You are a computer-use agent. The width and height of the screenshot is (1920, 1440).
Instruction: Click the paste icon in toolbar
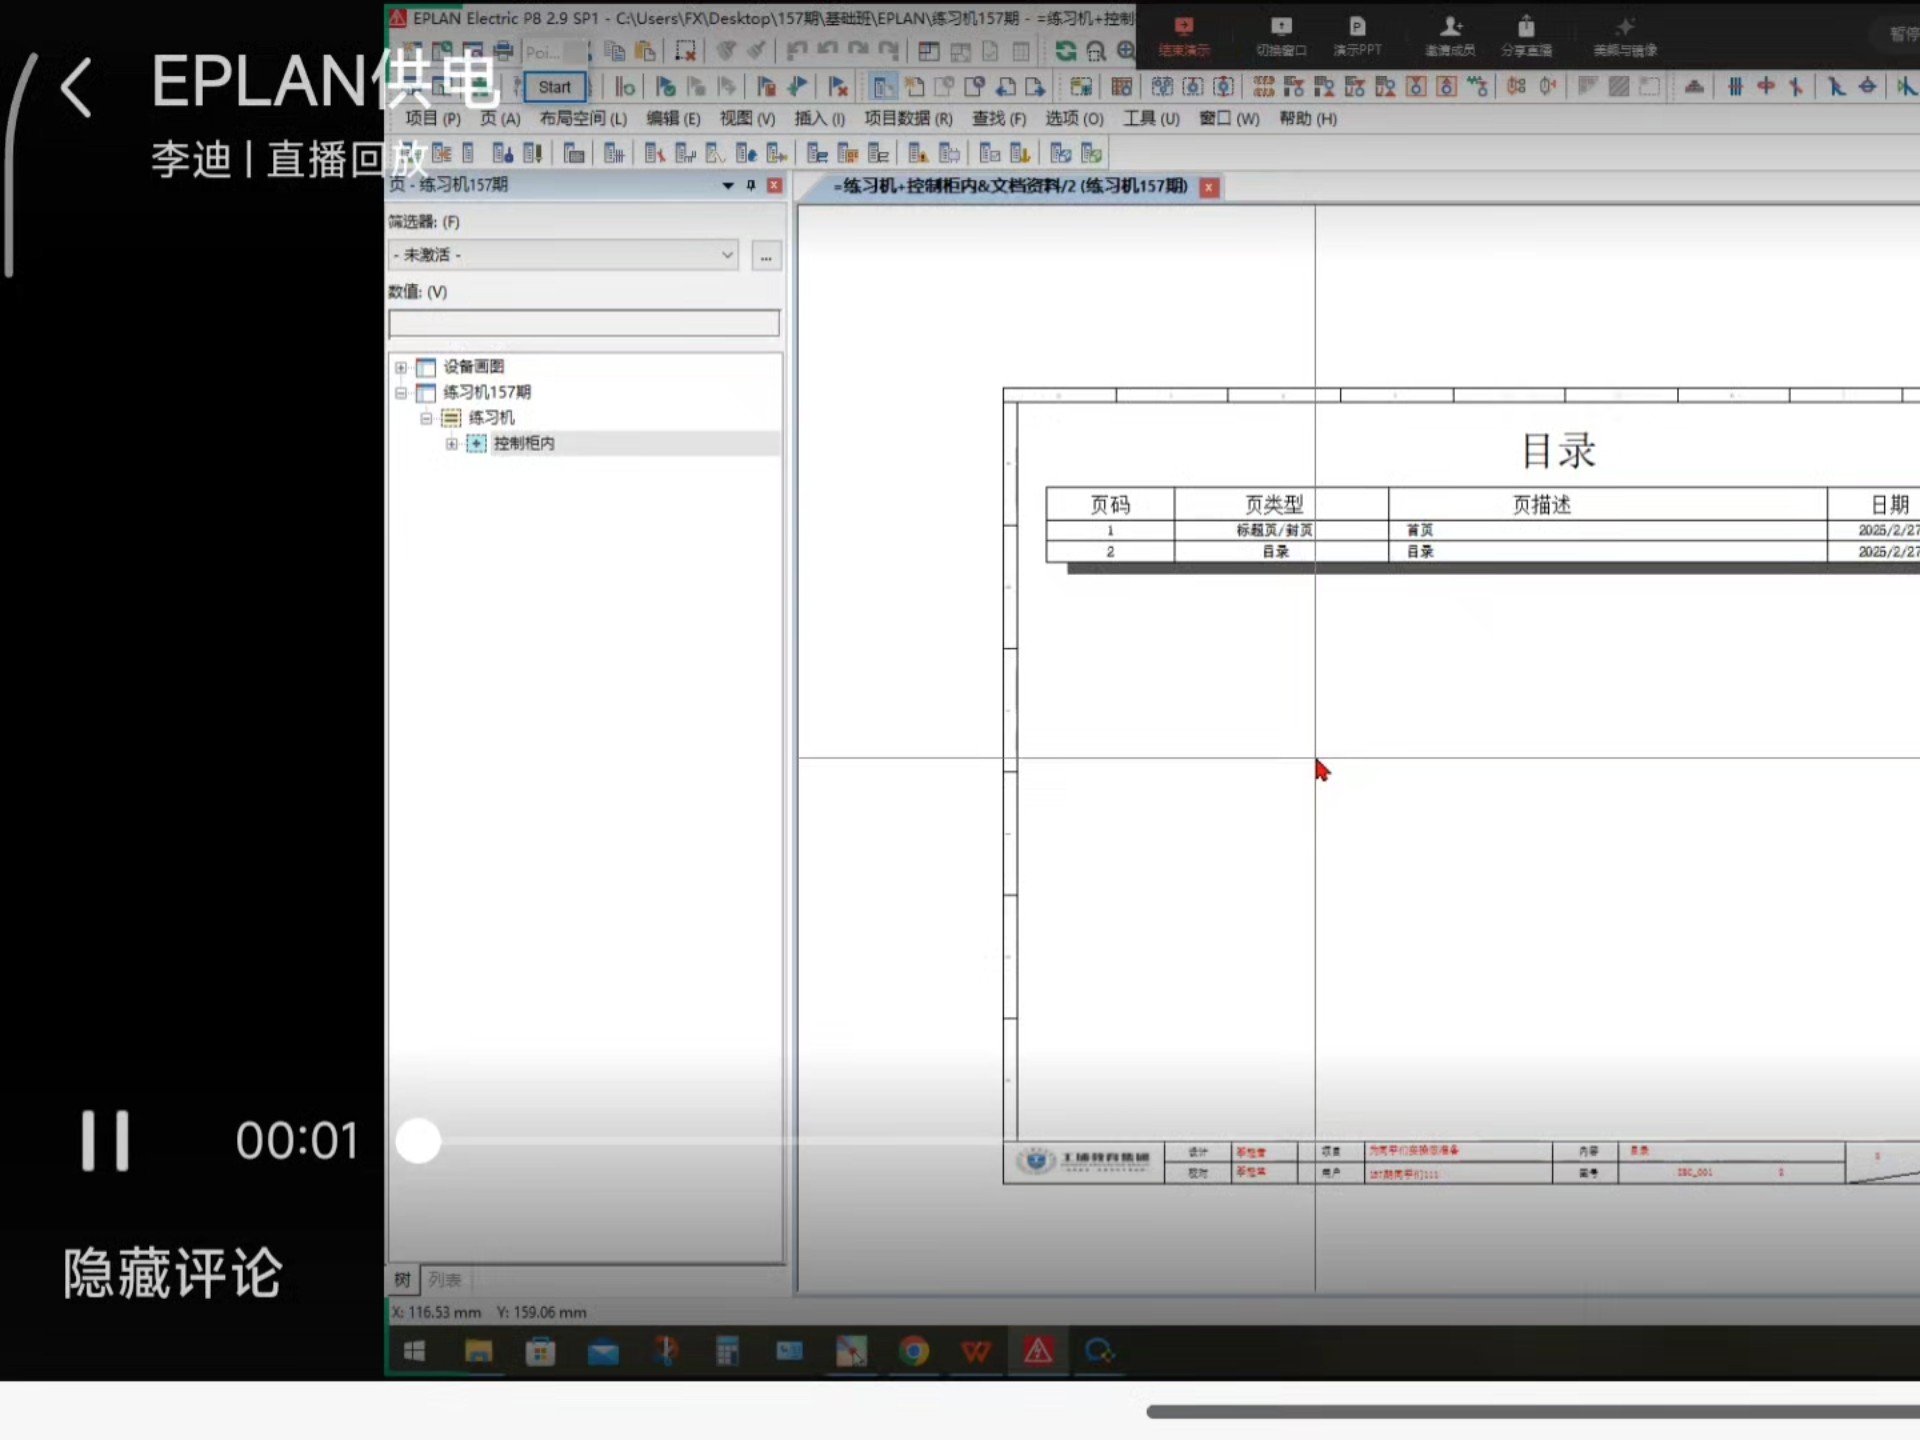646,50
